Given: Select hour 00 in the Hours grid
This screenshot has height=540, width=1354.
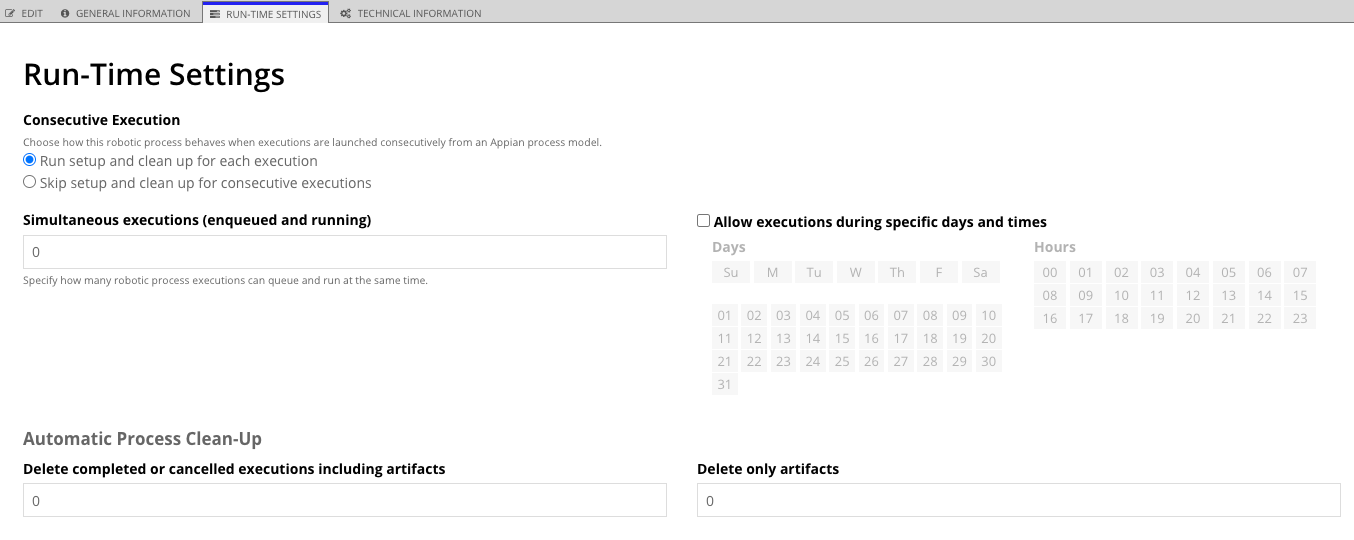Looking at the screenshot, I should [x=1049, y=272].
